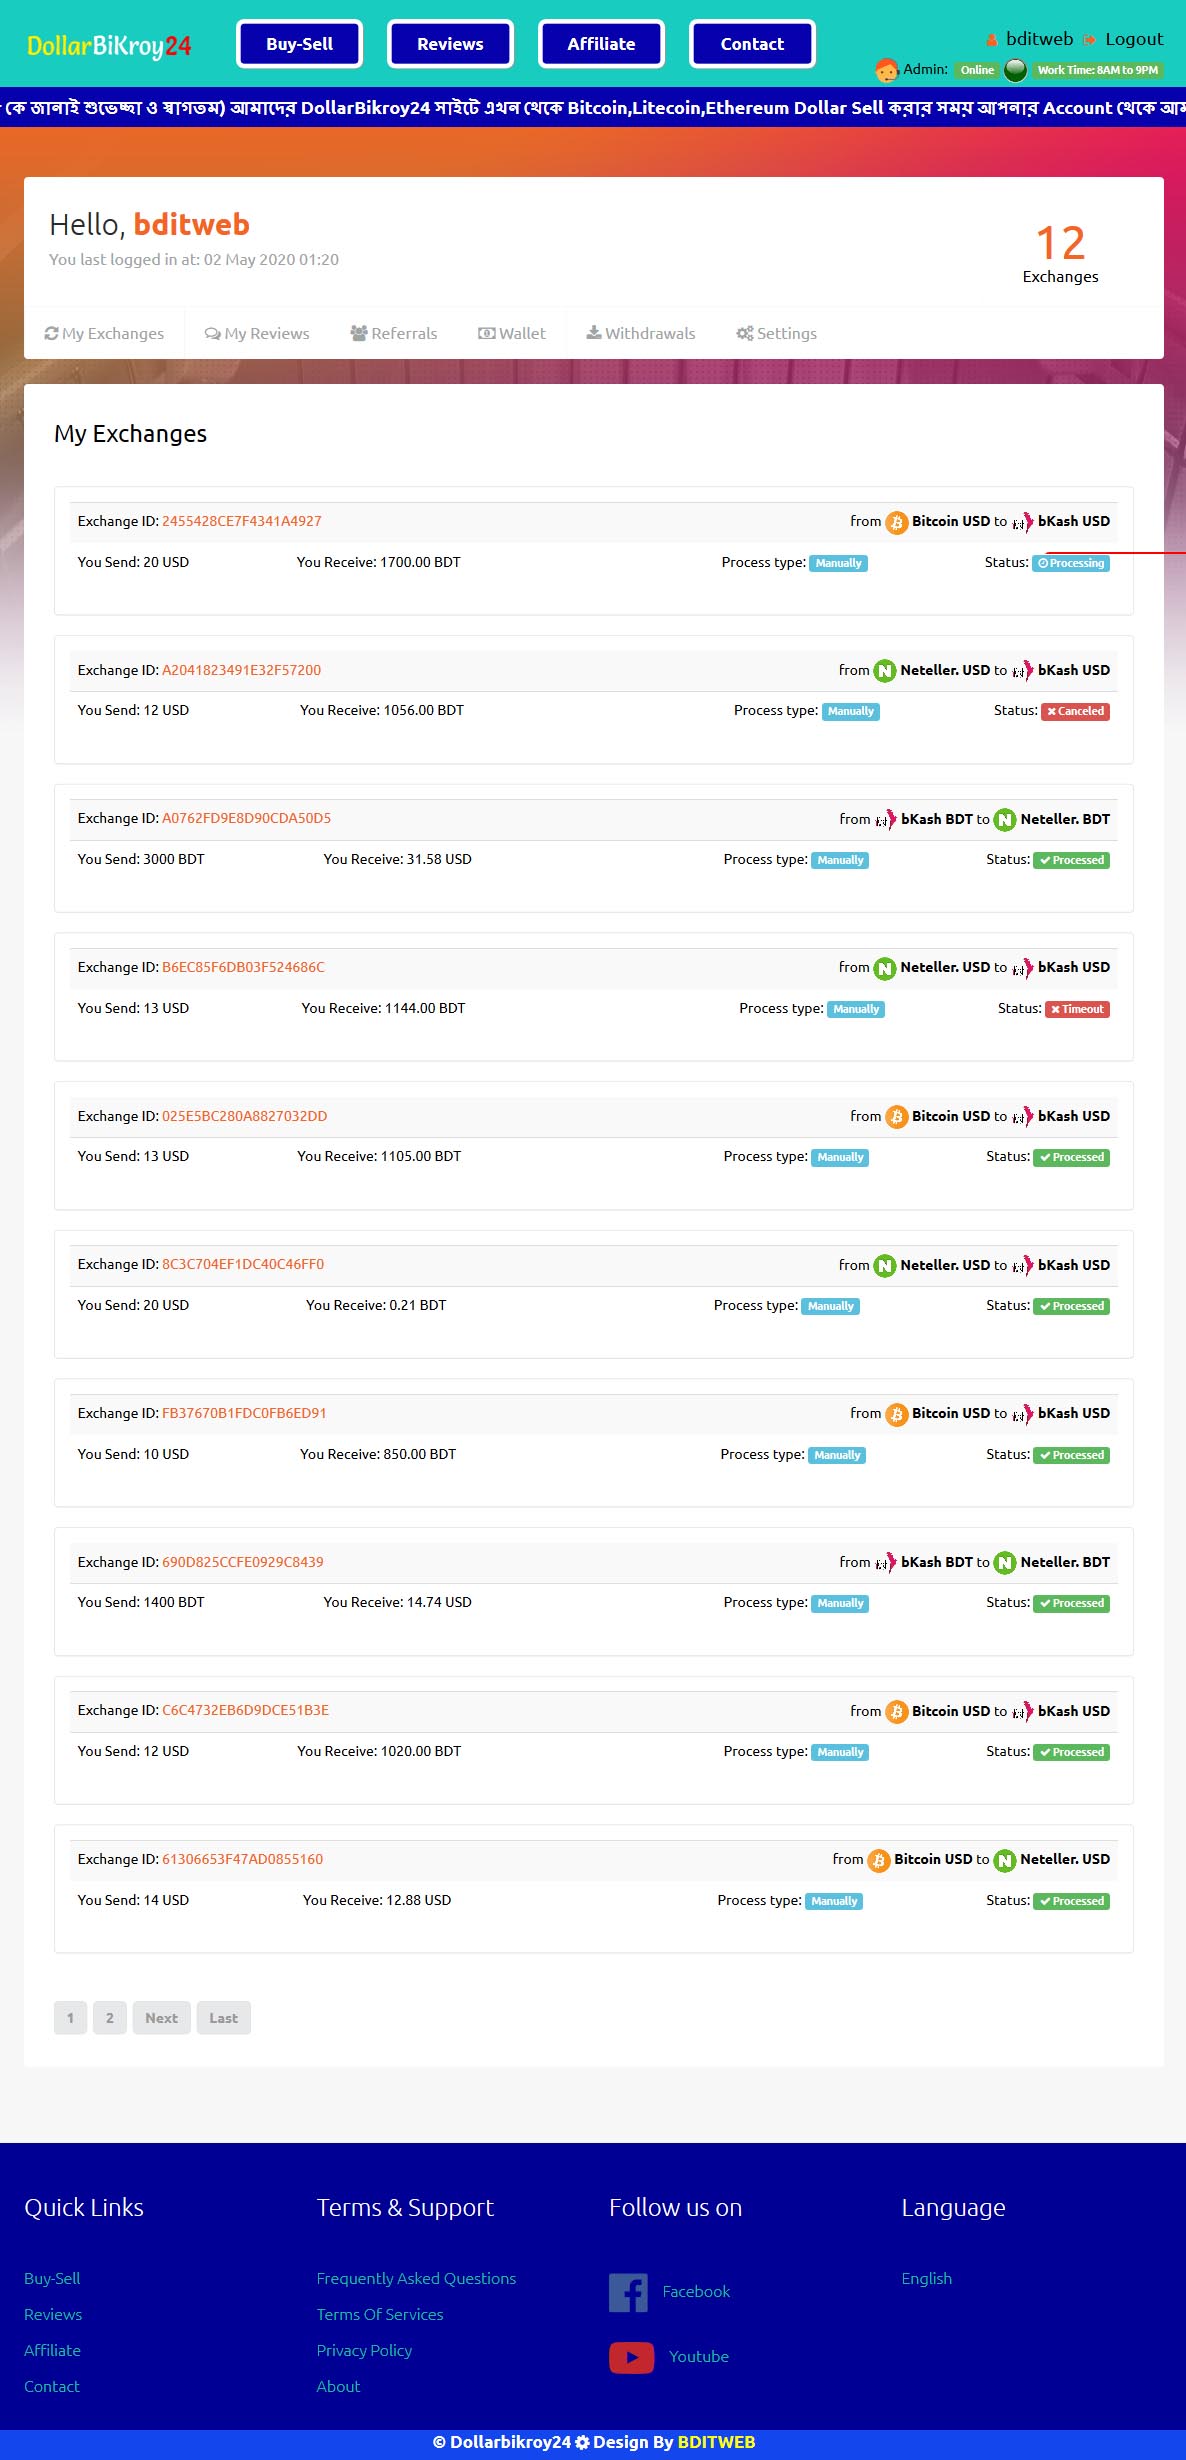This screenshot has height=2460, width=1186.
Task: Open the Wallet tab
Action: point(512,333)
